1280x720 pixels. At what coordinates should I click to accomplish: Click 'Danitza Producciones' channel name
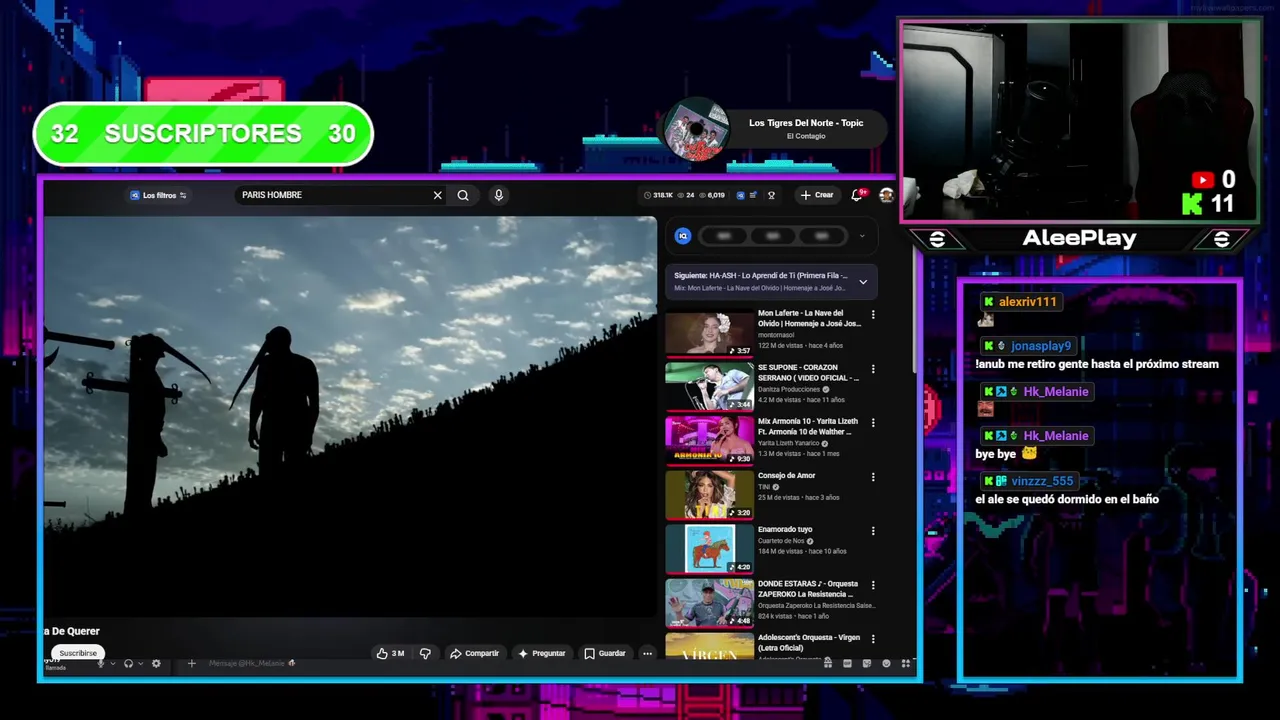[x=787, y=389]
